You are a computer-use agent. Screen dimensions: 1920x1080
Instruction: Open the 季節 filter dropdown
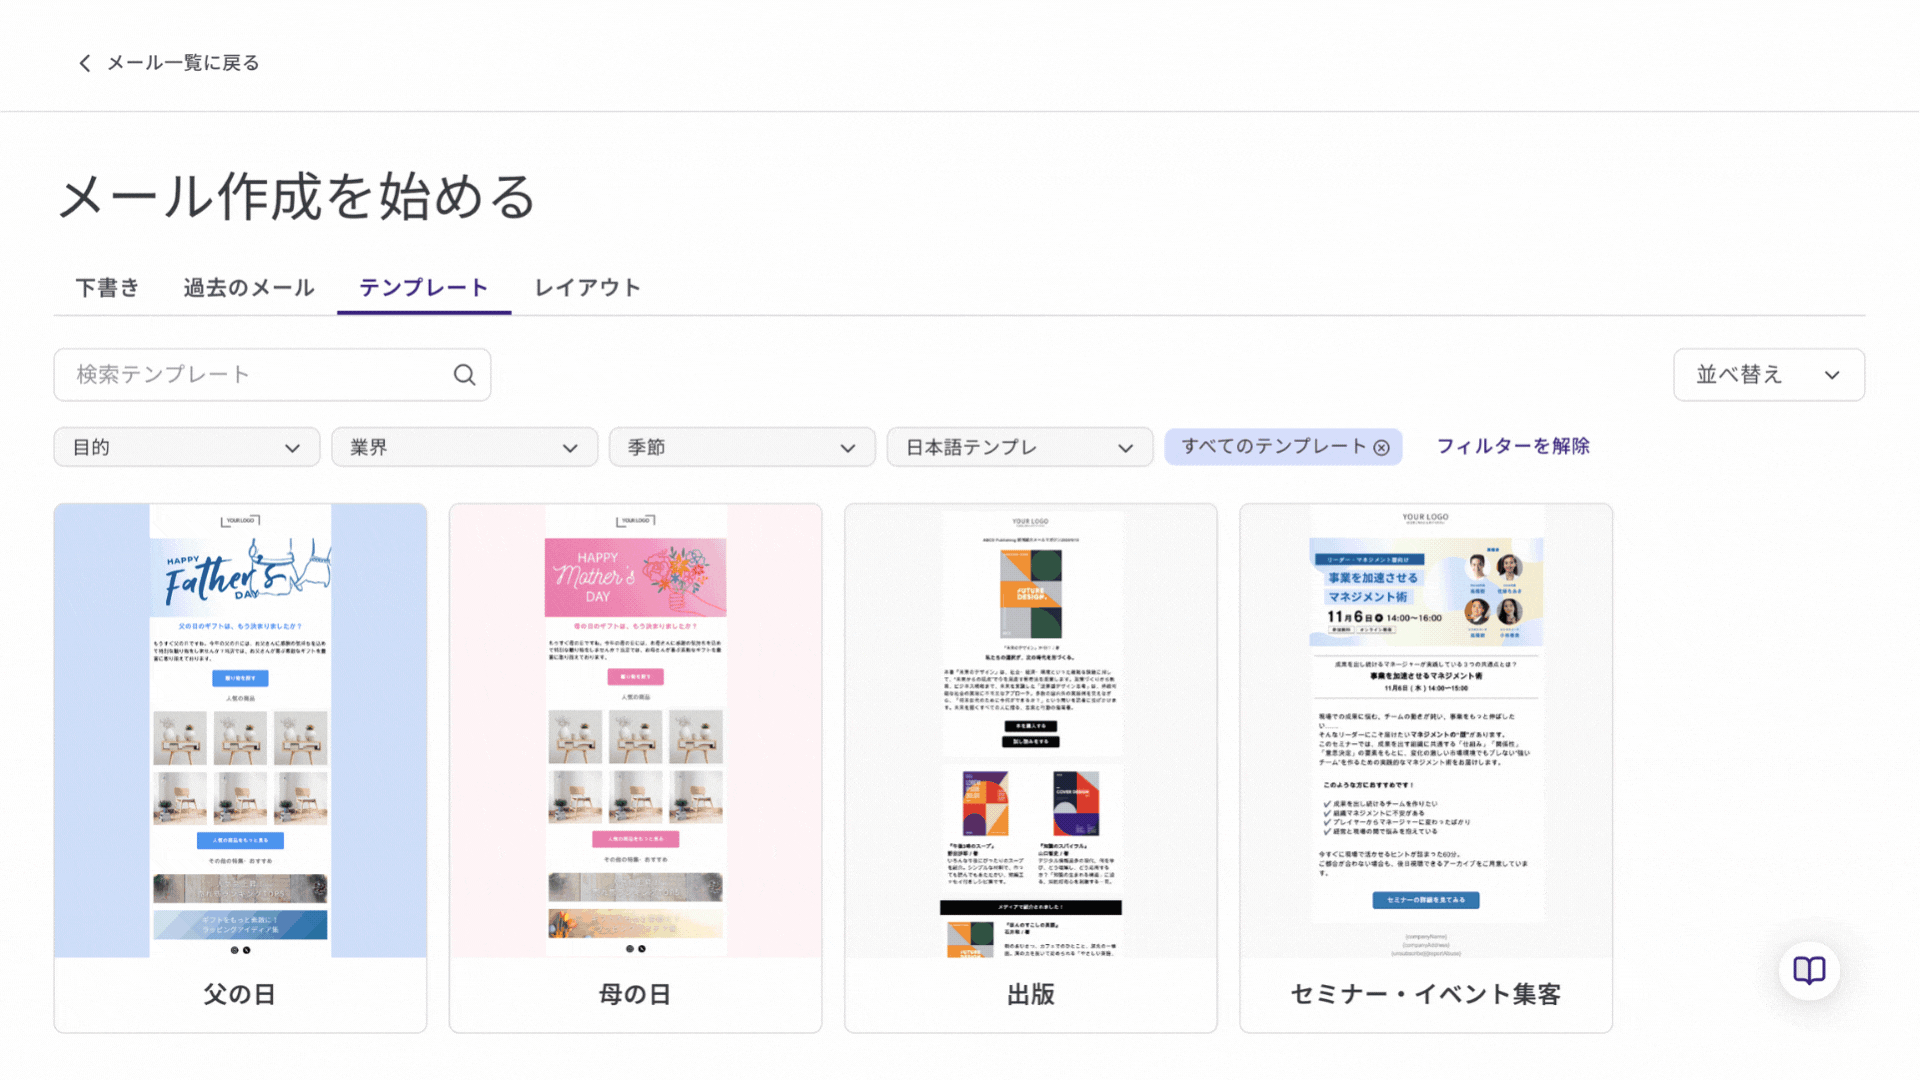(x=742, y=447)
